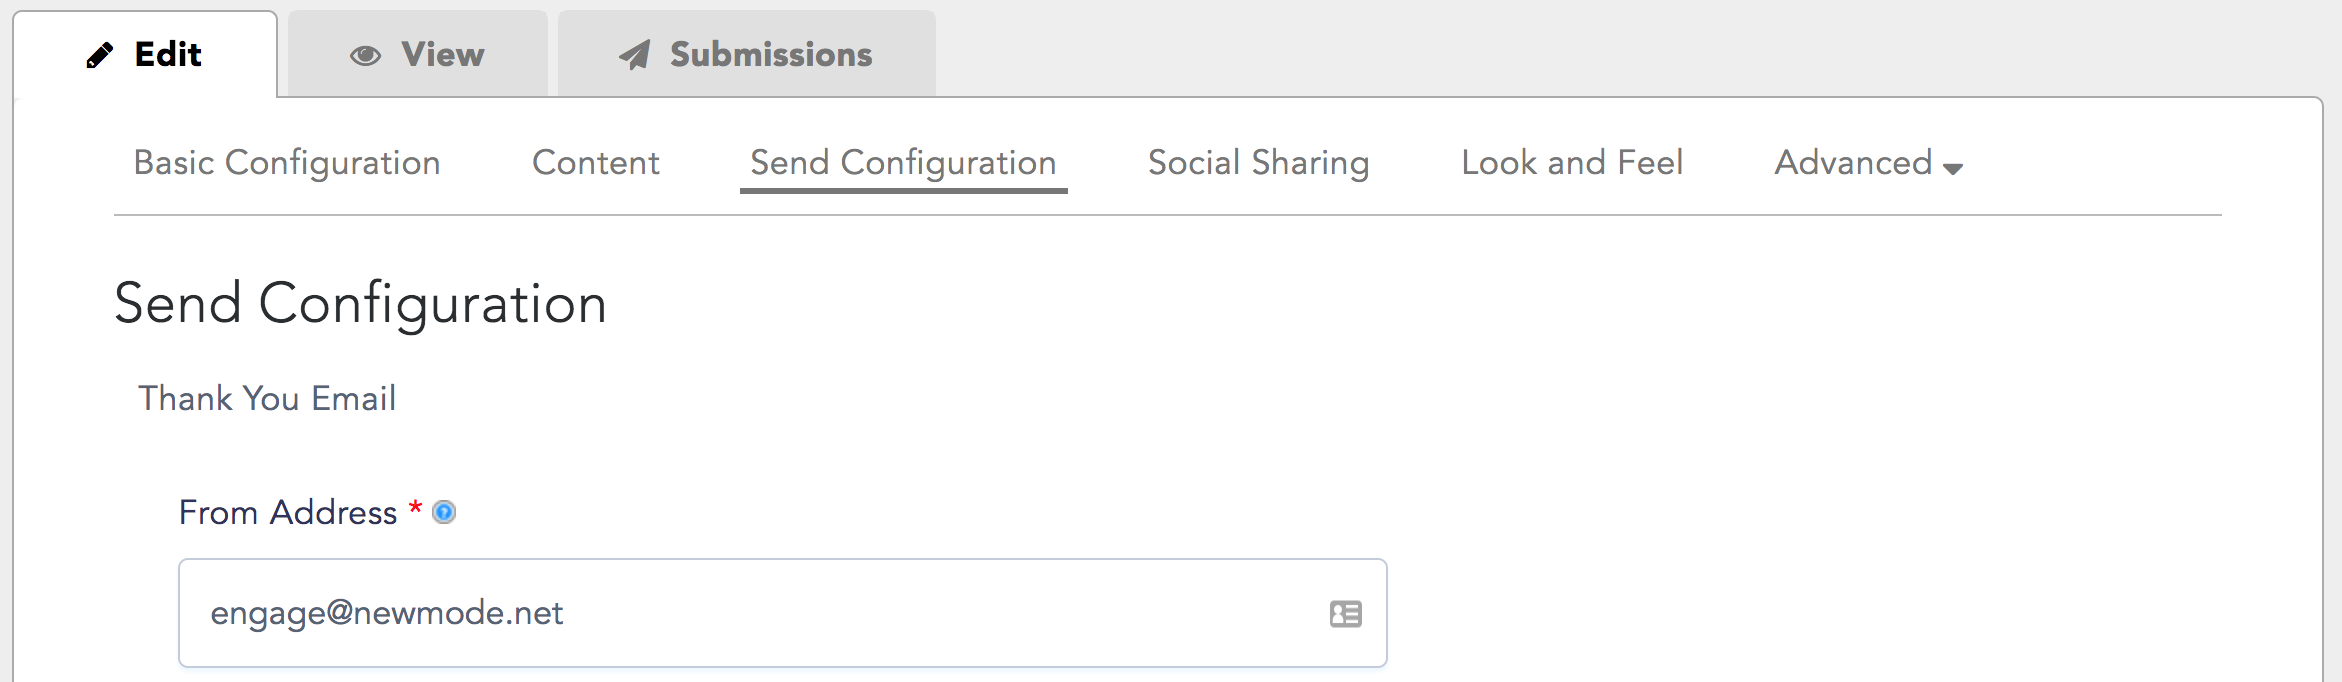Expand the Advanced dropdown caret

click(1952, 169)
